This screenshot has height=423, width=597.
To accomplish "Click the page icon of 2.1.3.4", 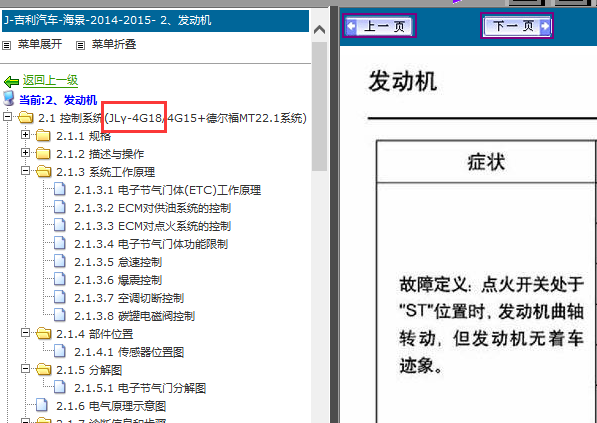I will tap(60, 243).
